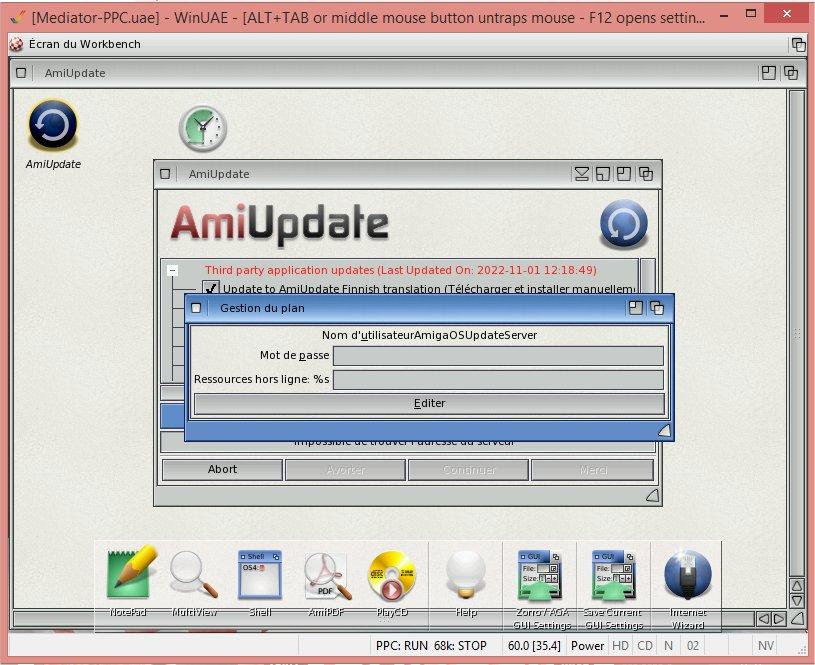The image size is (815, 665).
Task: Click the outer window scroll-up arrow
Action: tap(797, 585)
